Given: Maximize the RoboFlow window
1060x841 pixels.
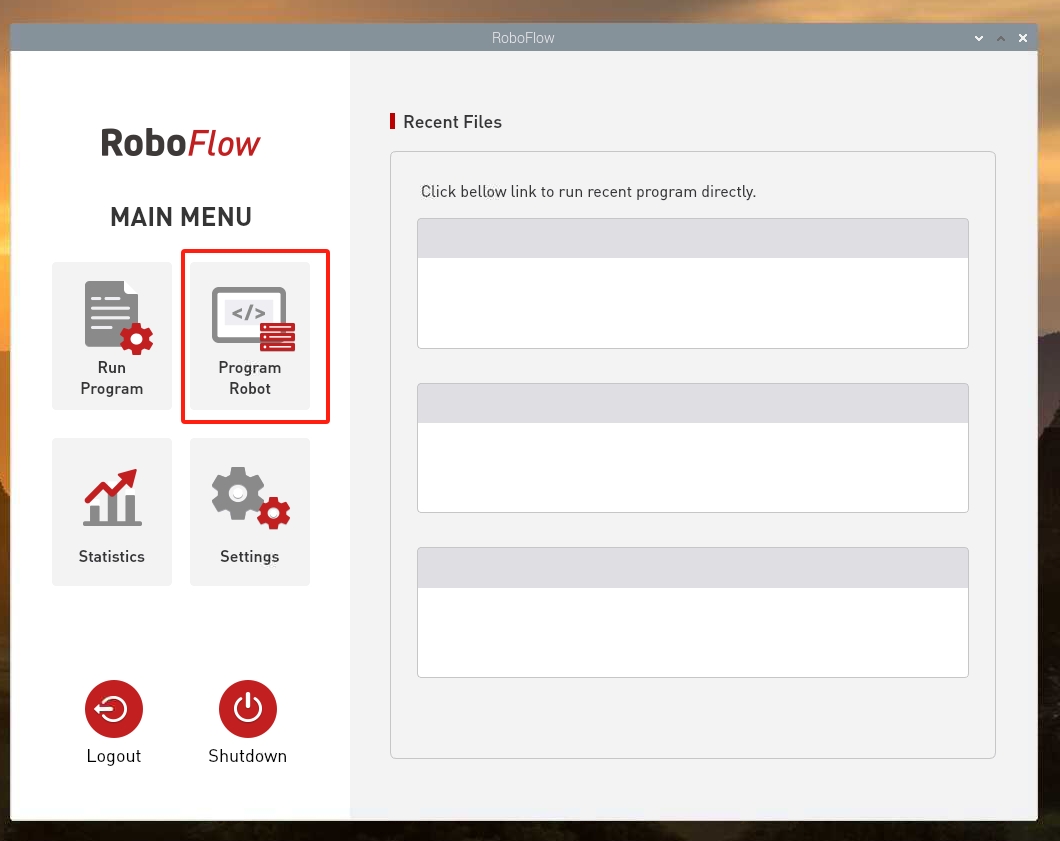Looking at the screenshot, I should [1001, 38].
